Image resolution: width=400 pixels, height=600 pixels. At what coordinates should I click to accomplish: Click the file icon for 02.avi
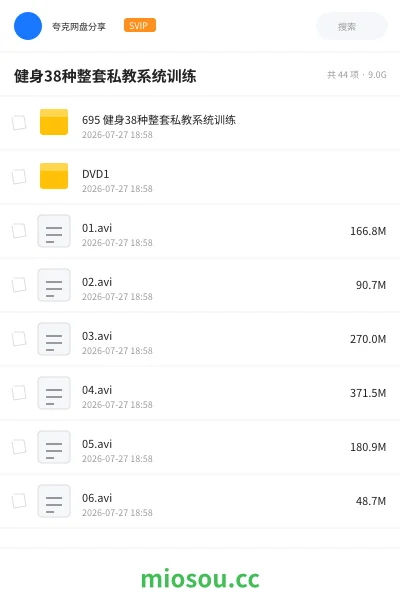[54, 285]
